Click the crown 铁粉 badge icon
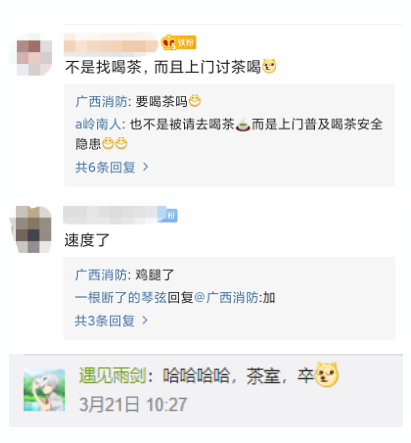 pyautogui.click(x=178, y=43)
